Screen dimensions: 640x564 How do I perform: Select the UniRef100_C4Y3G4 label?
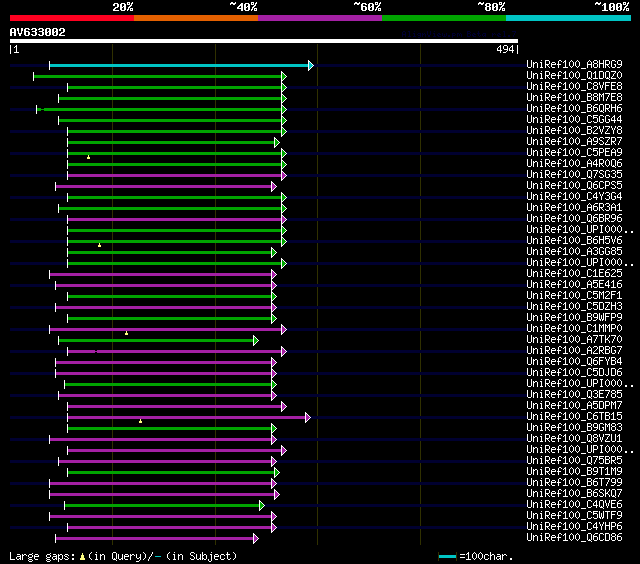pos(574,197)
